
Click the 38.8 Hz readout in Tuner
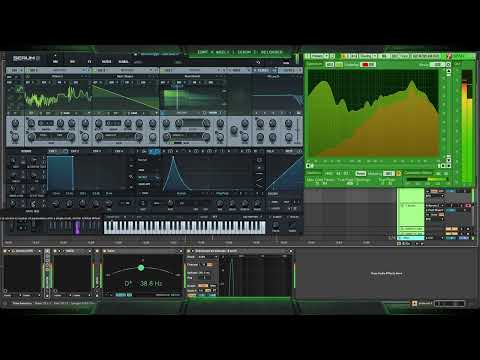[151, 284]
